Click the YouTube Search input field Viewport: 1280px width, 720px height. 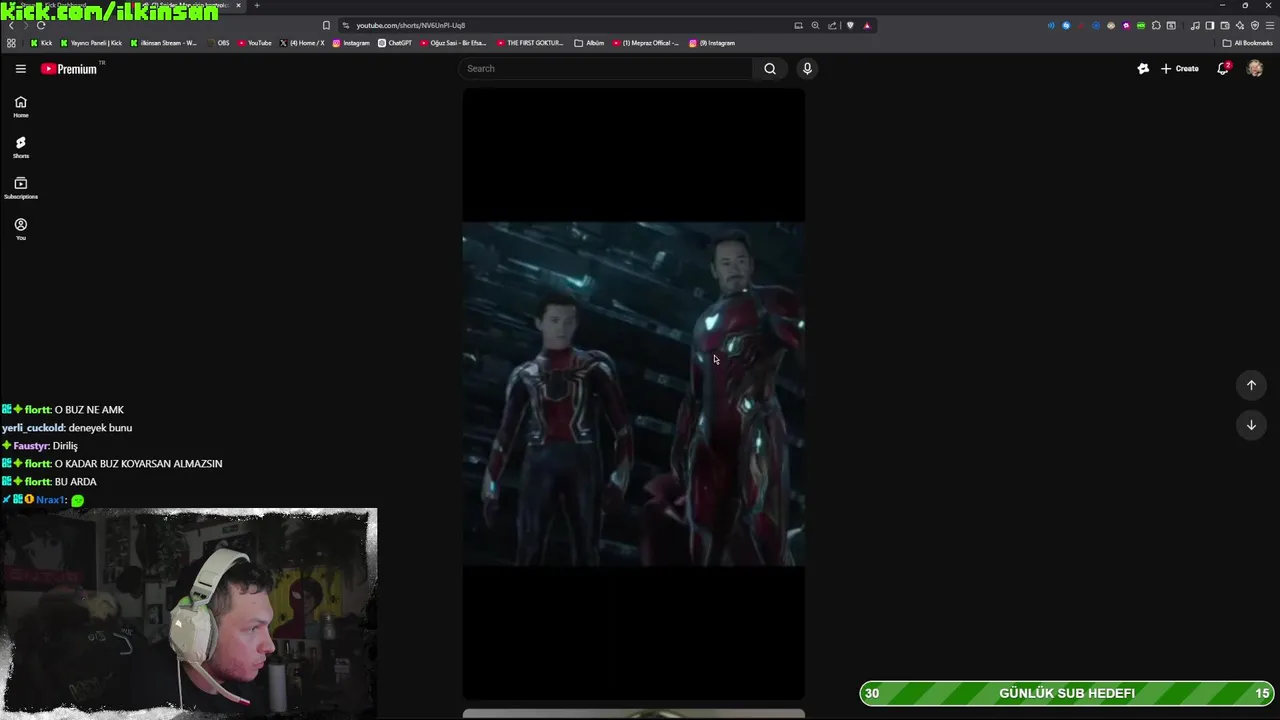coord(605,68)
